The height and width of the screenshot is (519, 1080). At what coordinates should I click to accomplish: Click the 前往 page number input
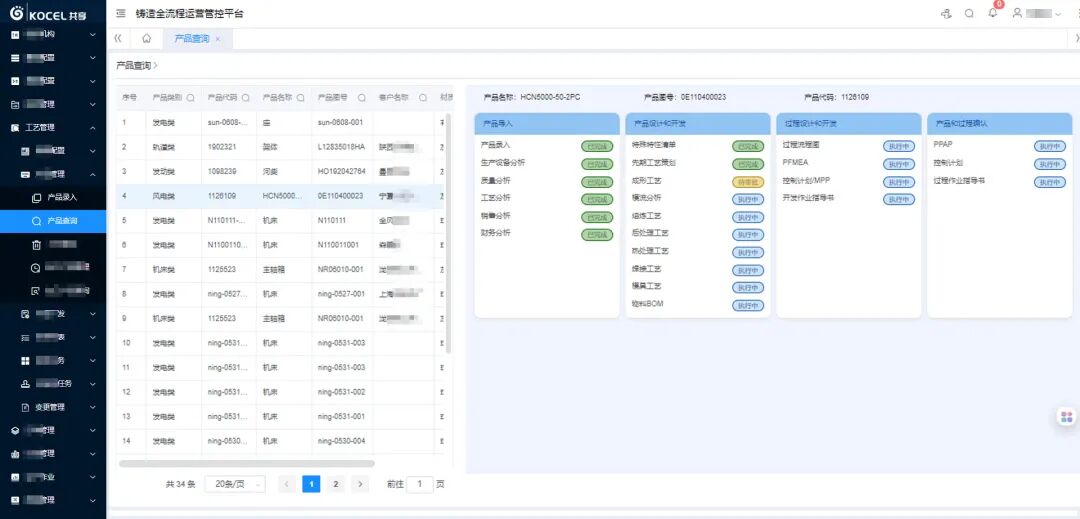pos(420,484)
